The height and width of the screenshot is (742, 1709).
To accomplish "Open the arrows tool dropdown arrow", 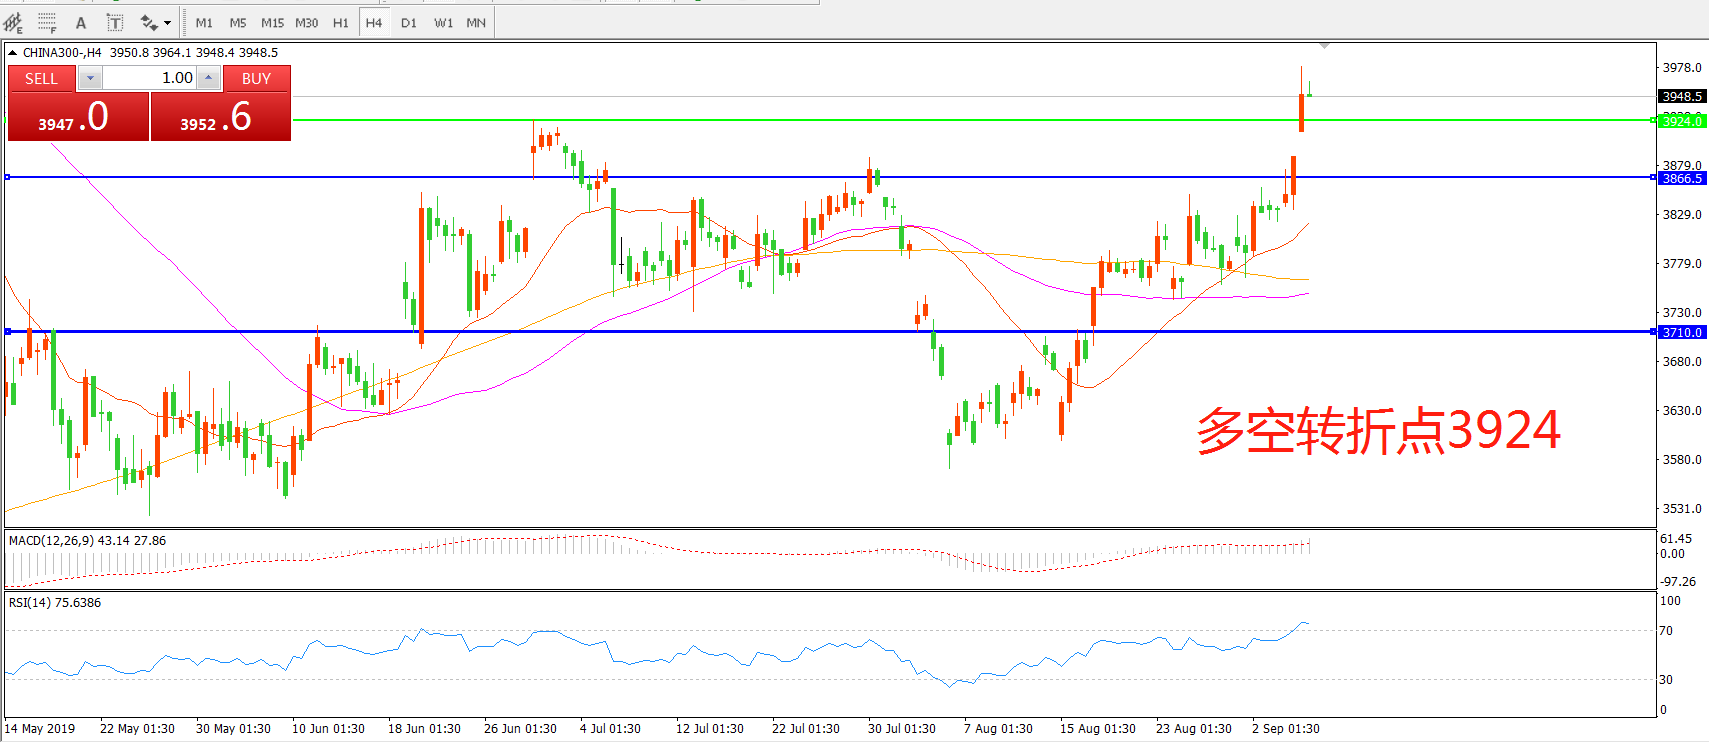I will pos(168,22).
